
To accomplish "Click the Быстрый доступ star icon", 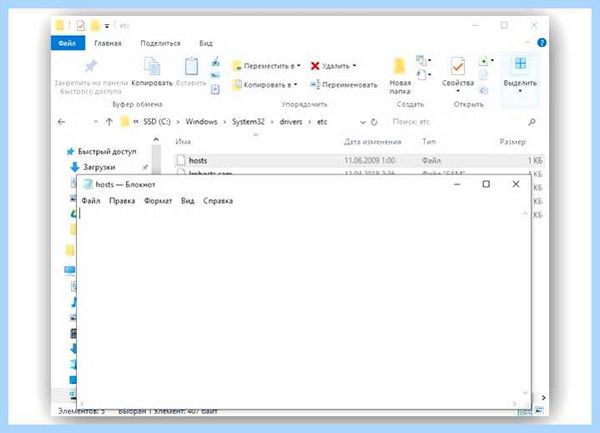I will pyautogui.click(x=70, y=152).
